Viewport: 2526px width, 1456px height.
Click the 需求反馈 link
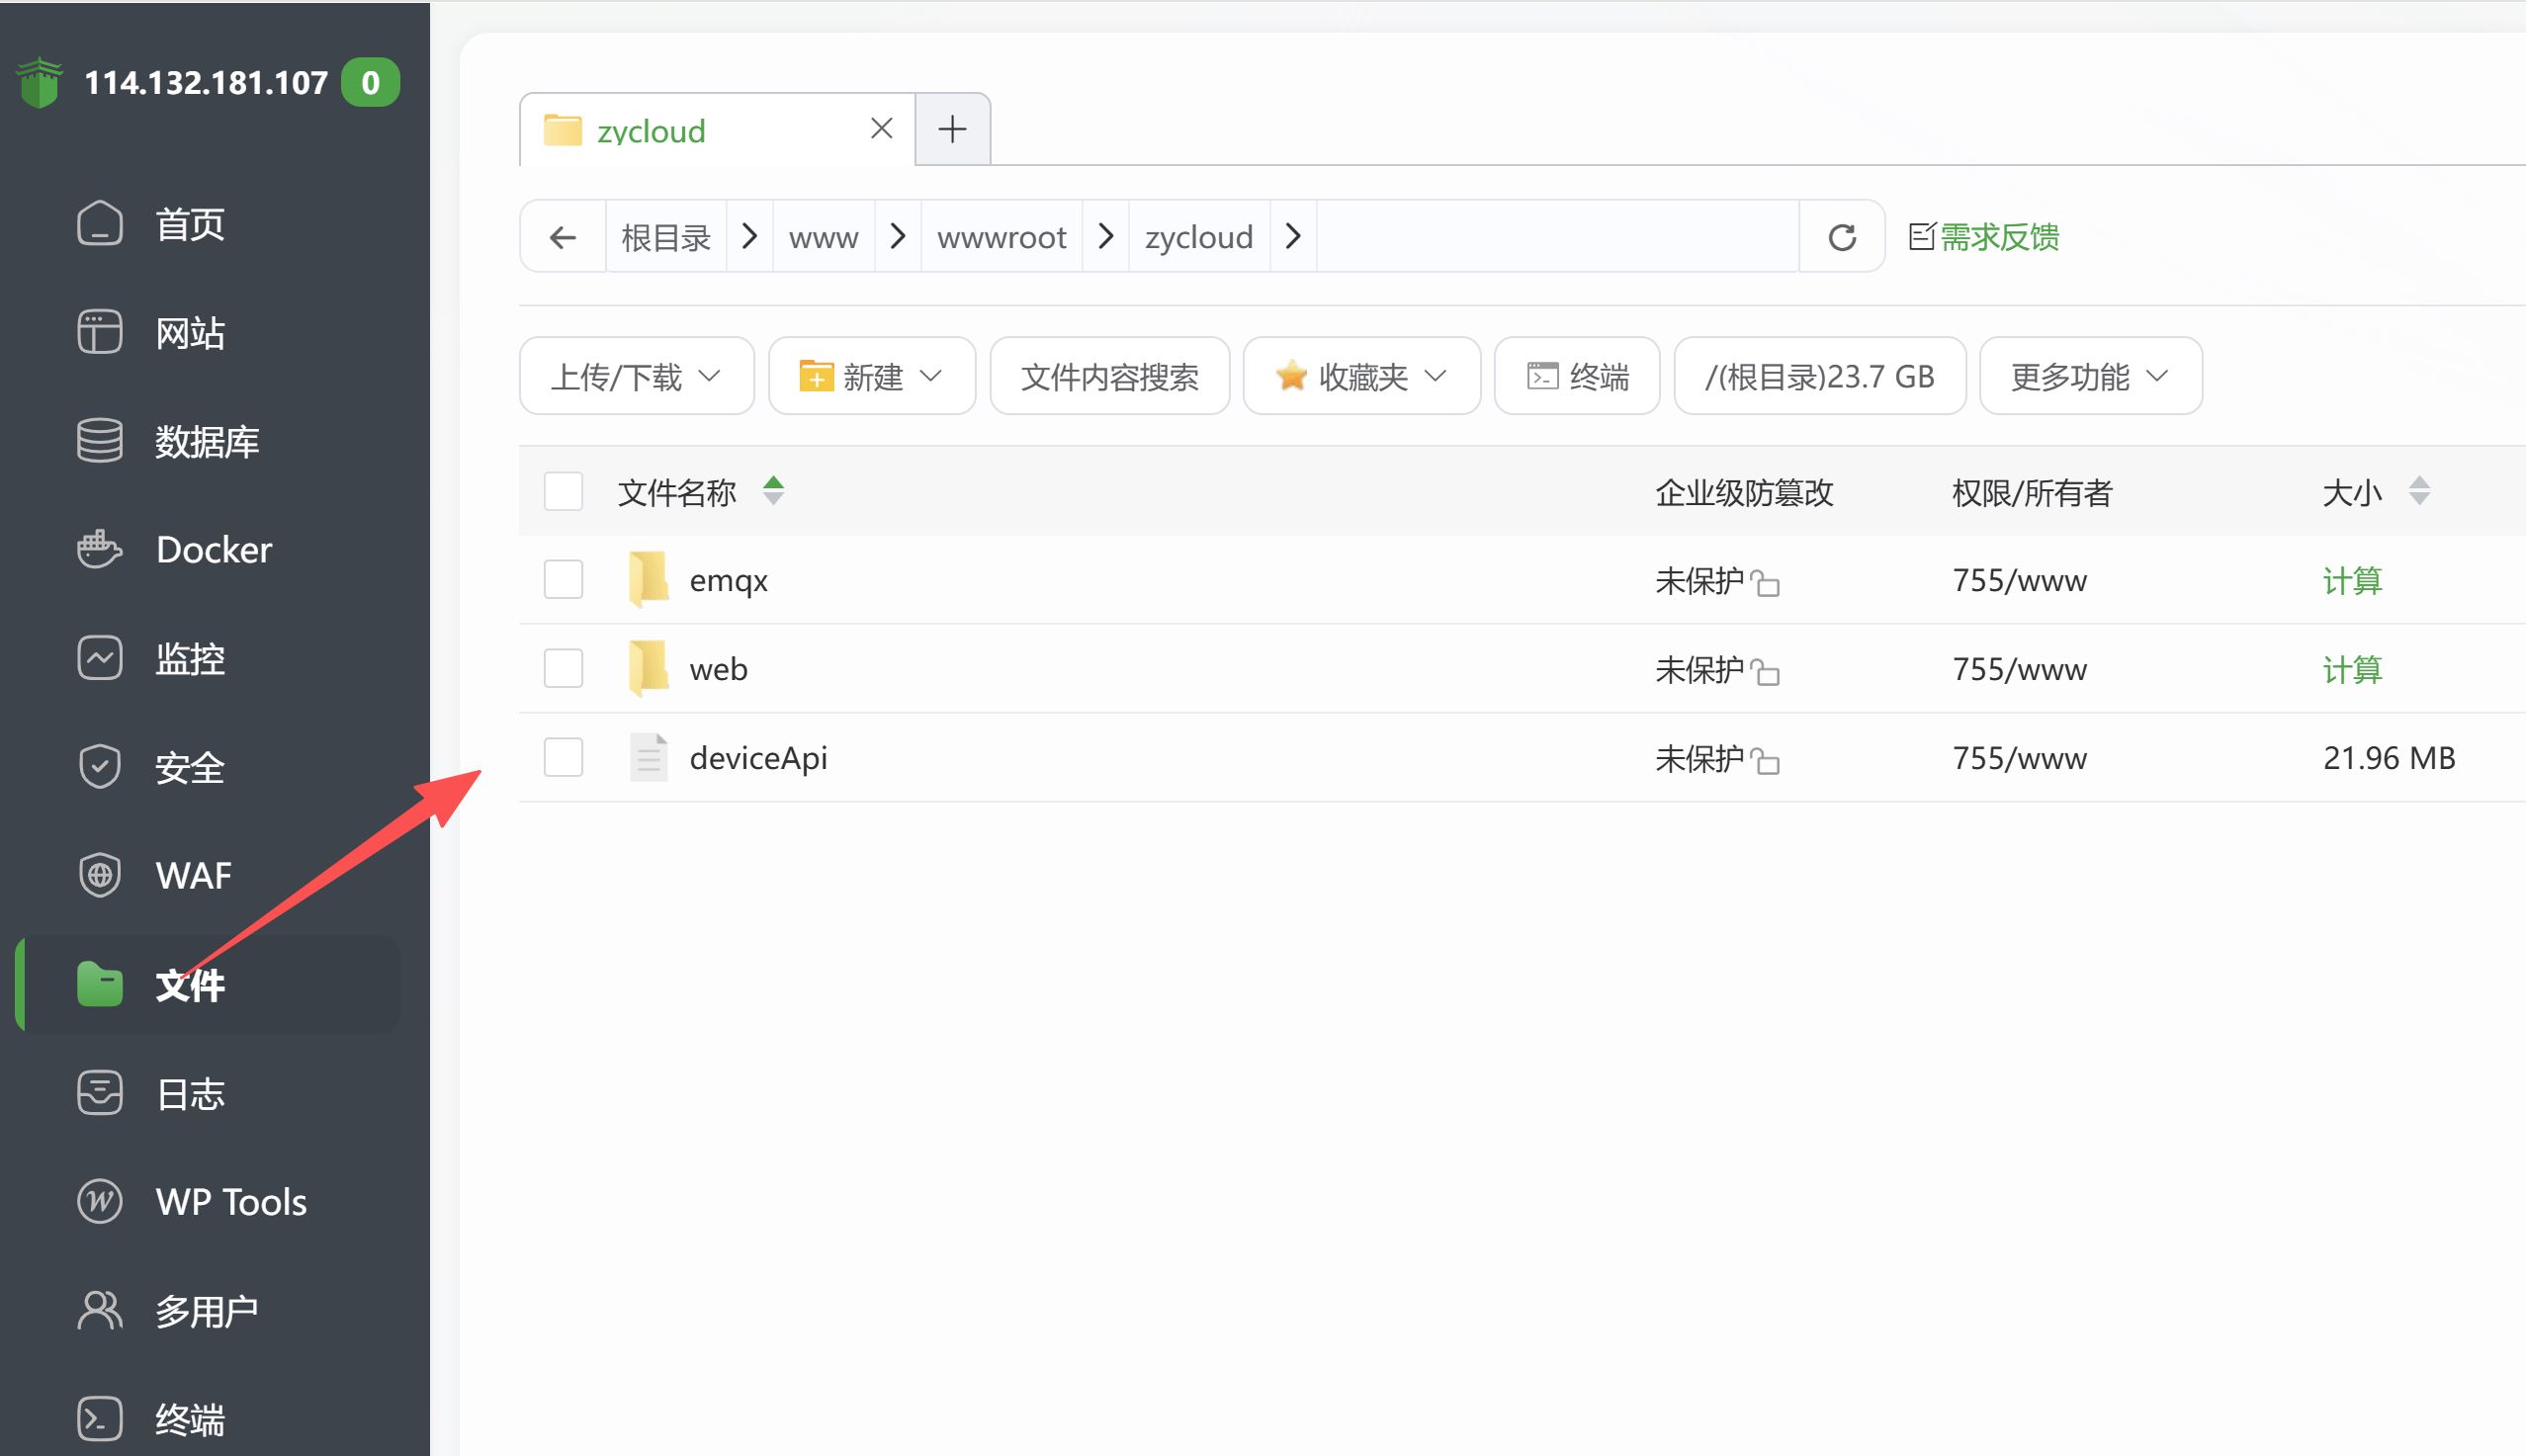[x=1998, y=237]
